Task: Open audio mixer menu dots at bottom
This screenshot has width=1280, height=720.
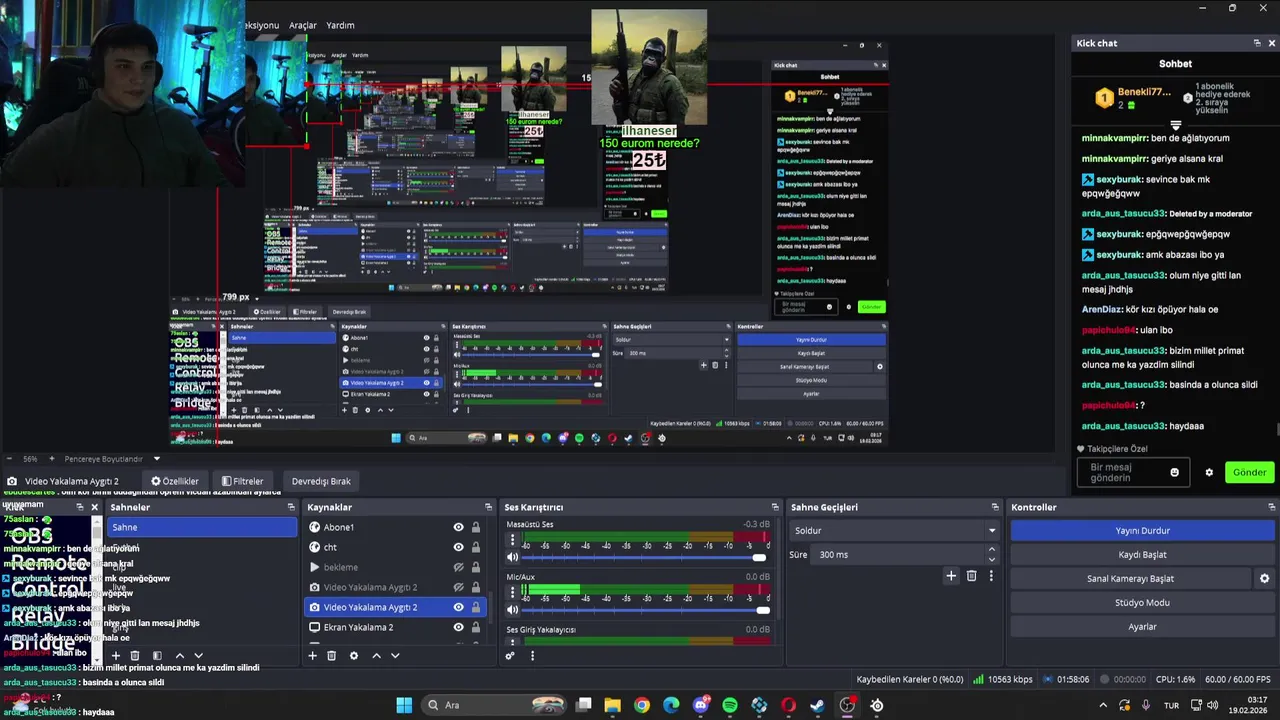Action: pos(532,656)
